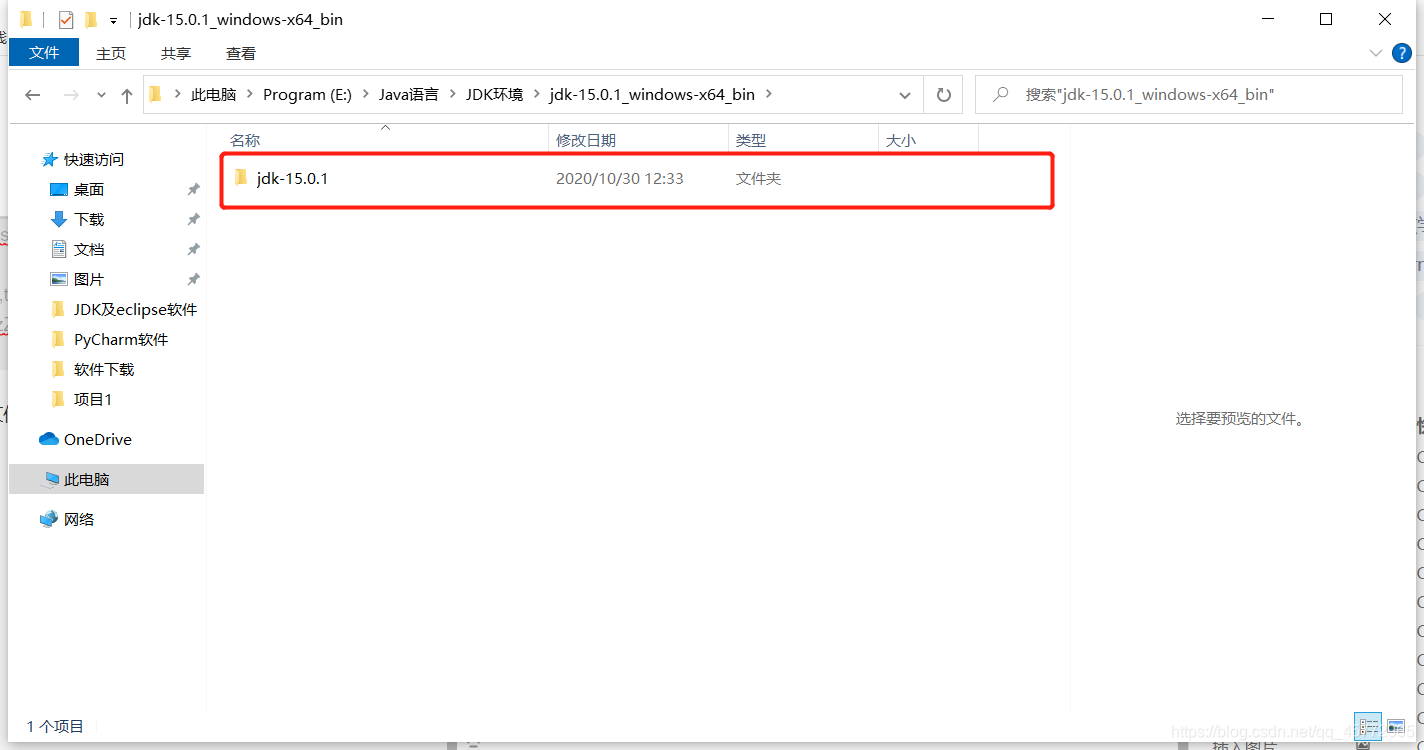The image size is (1424, 750).
Task: Click jdk-15.0.1_windows-x64_bin breadcrumb segment
Action: point(652,95)
